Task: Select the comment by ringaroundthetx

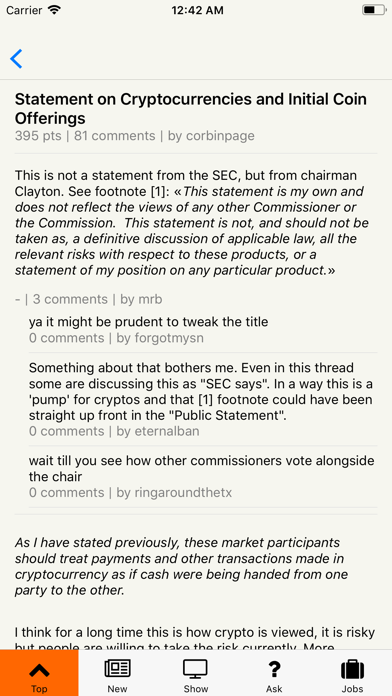Action: 202,469
